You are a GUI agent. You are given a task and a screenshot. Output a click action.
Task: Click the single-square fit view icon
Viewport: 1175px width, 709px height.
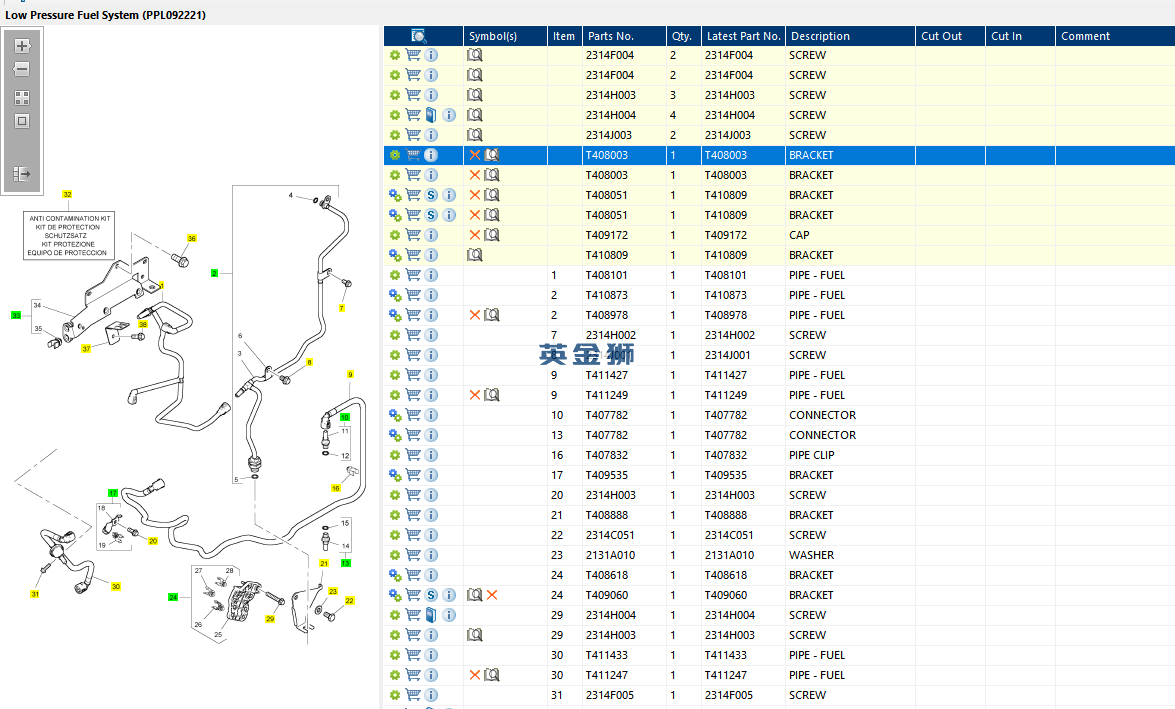[22, 121]
